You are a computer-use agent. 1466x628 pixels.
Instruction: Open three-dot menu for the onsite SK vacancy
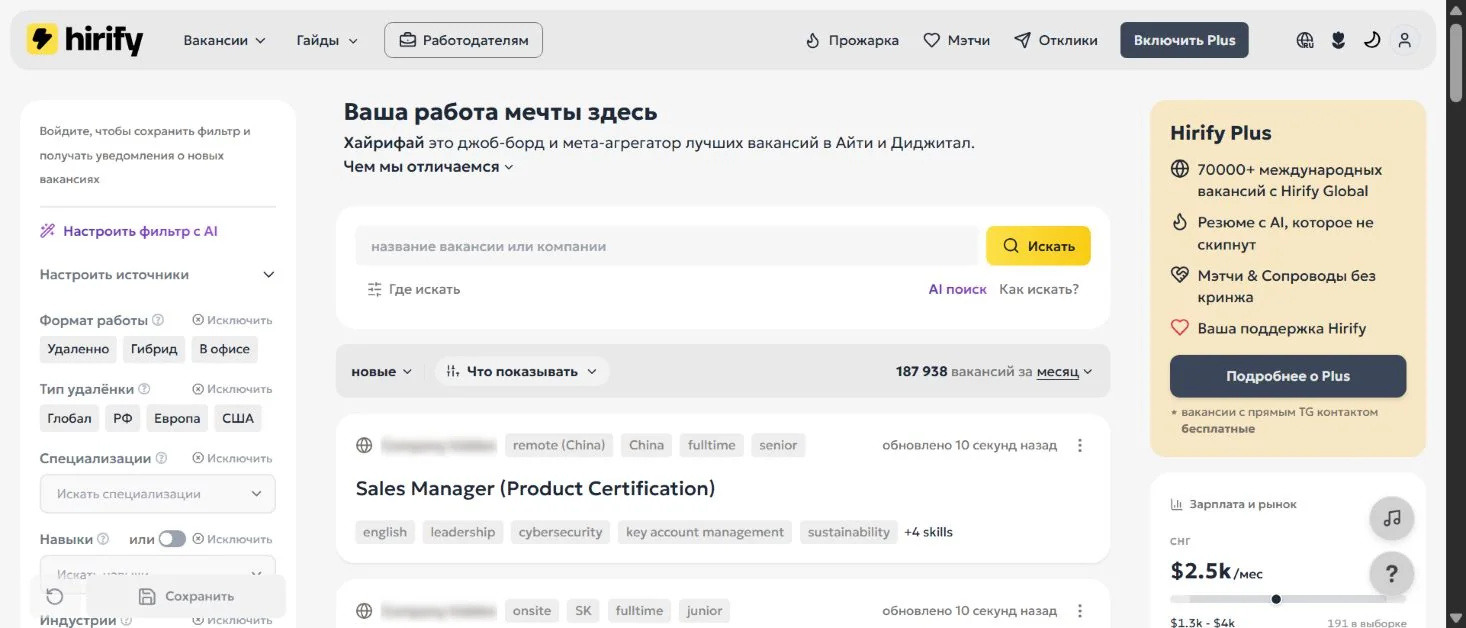click(1079, 610)
